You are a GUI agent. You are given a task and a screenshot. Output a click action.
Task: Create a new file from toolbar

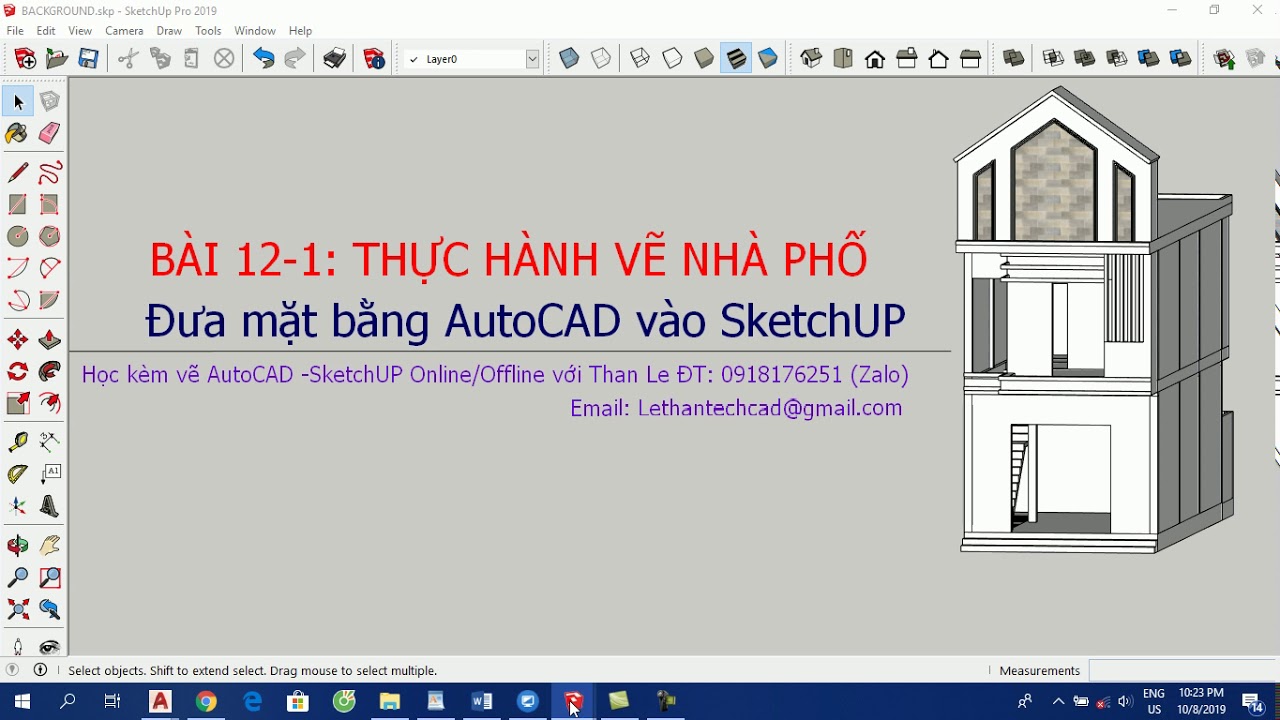pyautogui.click(x=25, y=59)
